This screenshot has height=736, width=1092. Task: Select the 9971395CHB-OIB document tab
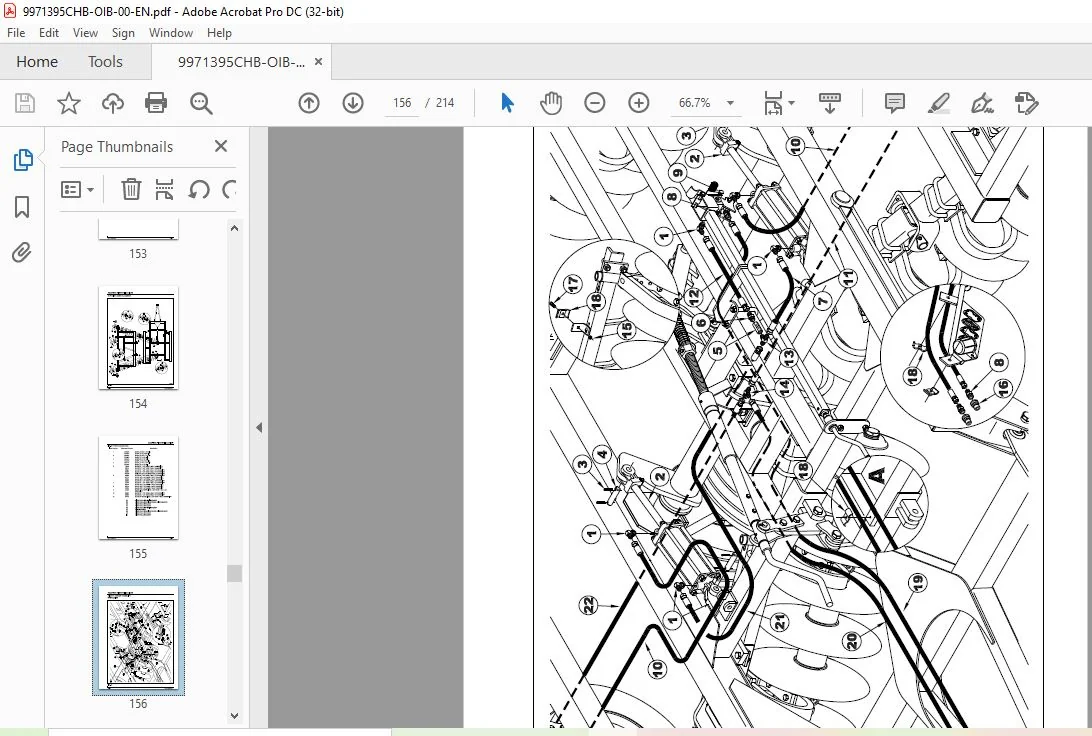[241, 62]
